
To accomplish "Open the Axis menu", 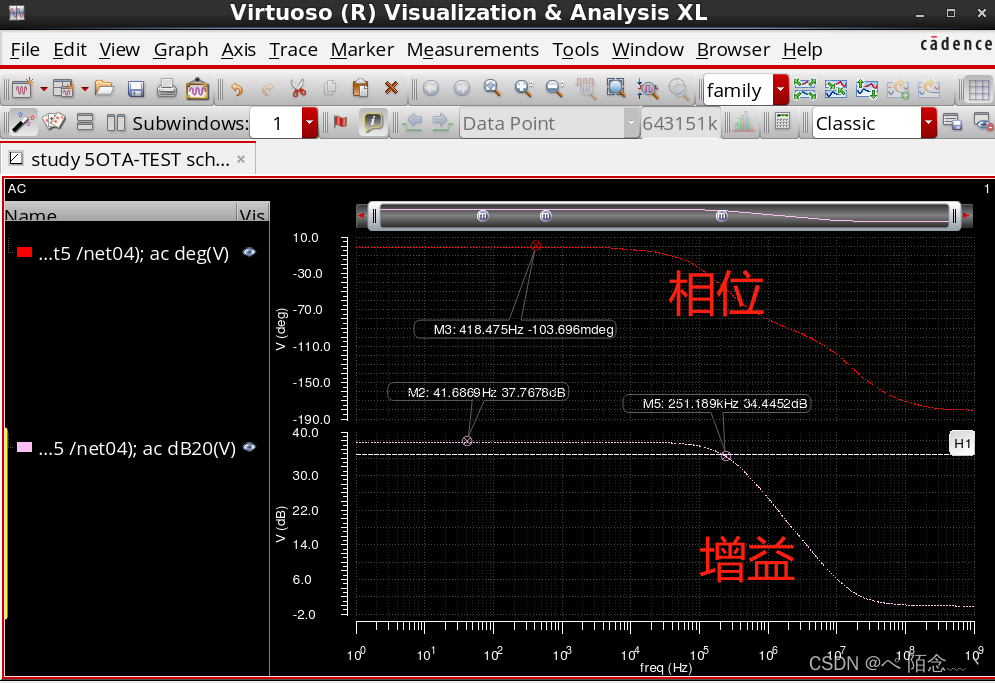I will [239, 50].
